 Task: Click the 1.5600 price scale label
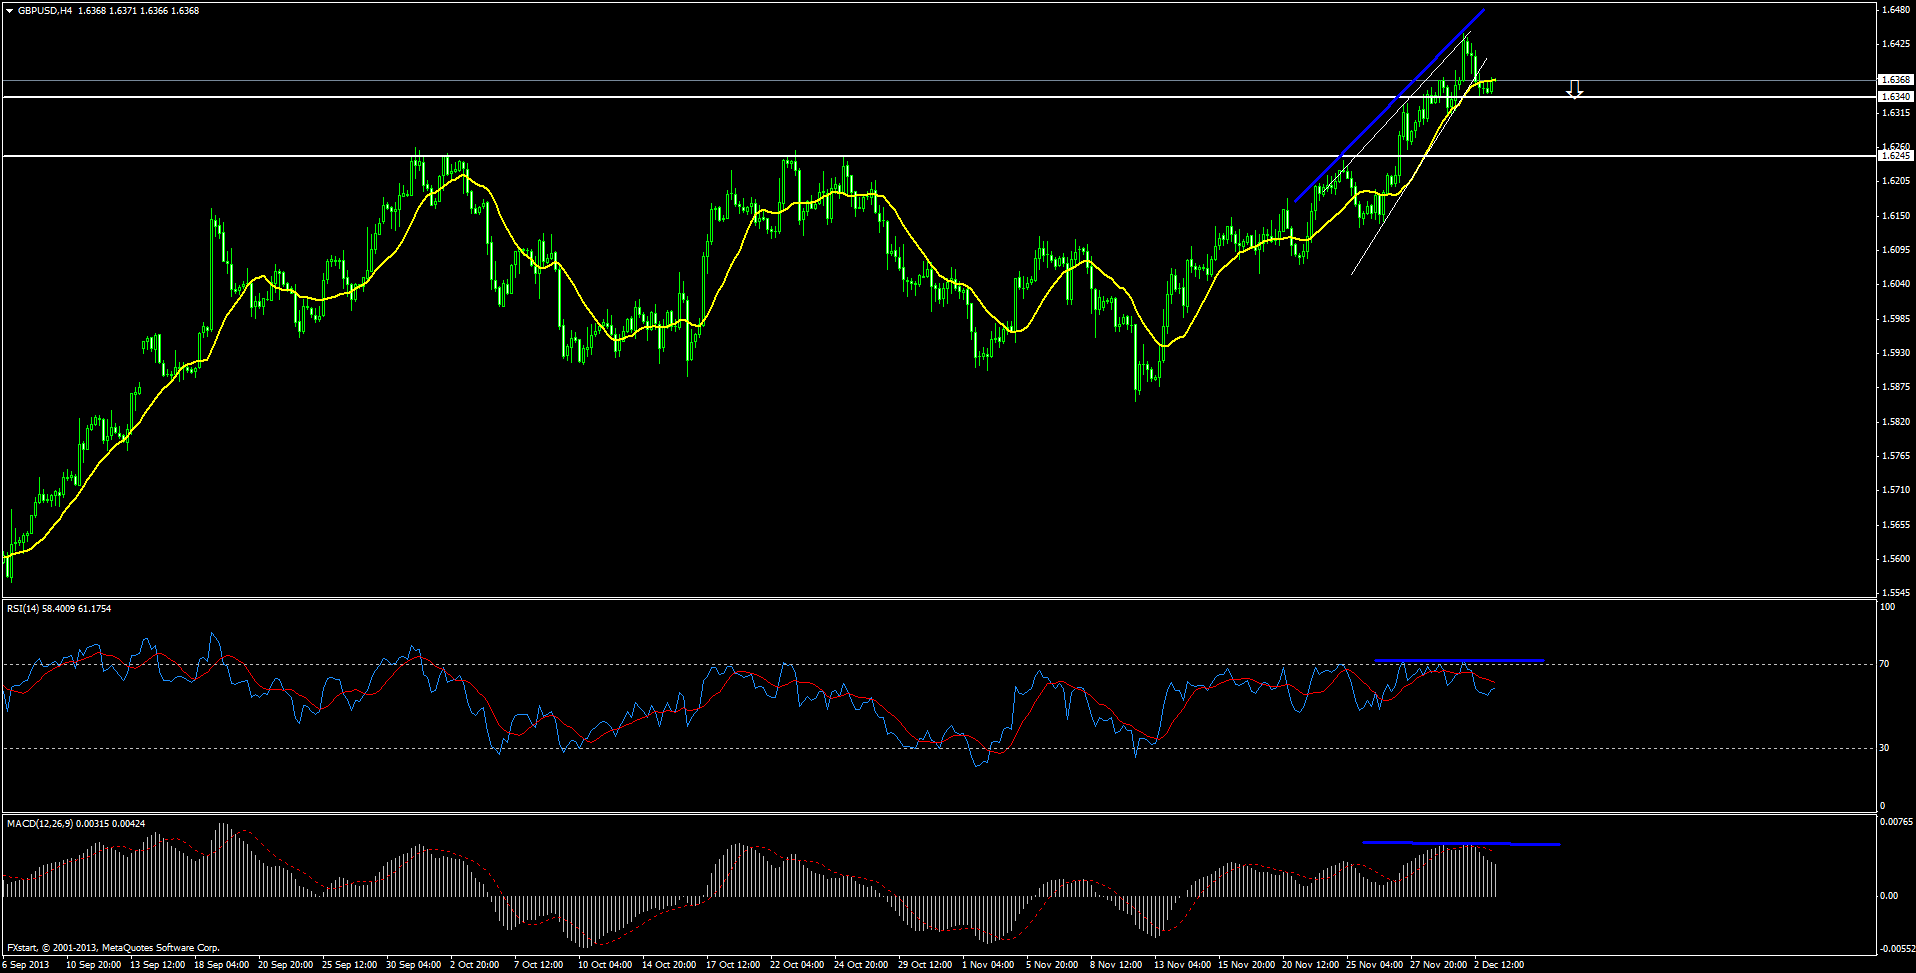click(x=1896, y=559)
